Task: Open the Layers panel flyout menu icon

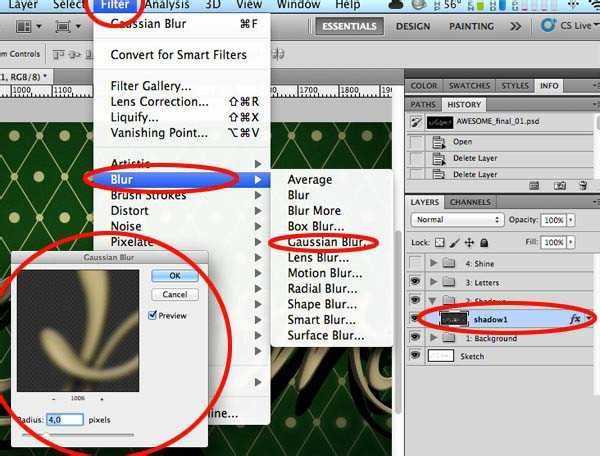Action: (x=595, y=202)
